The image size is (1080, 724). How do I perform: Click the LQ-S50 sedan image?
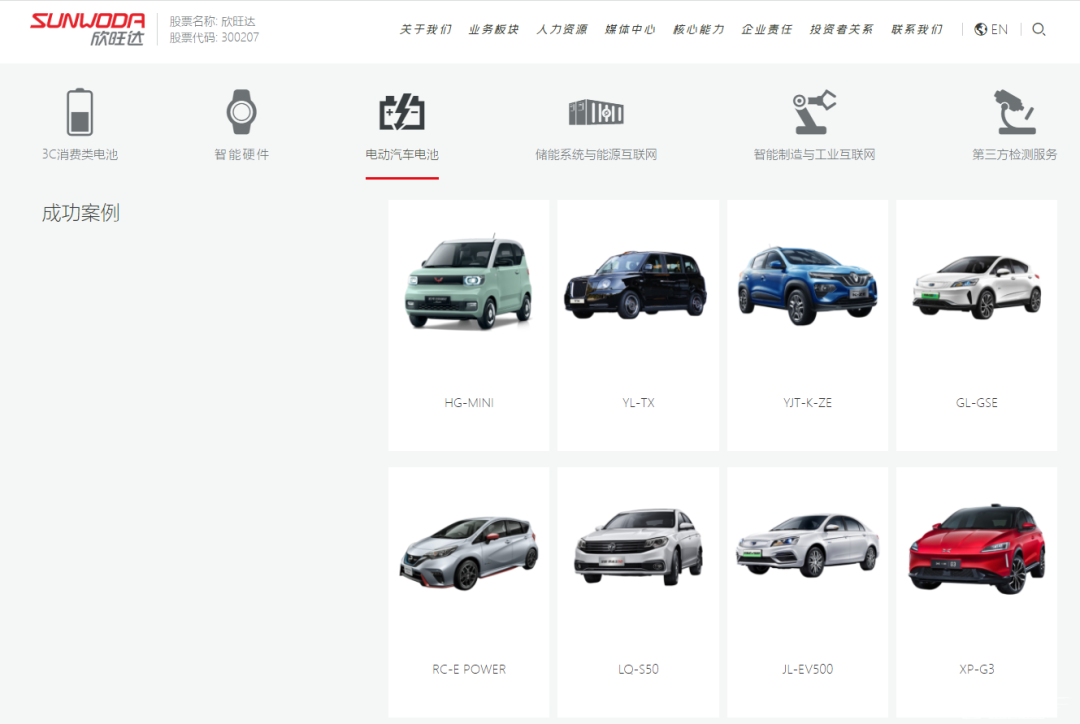[x=638, y=547]
